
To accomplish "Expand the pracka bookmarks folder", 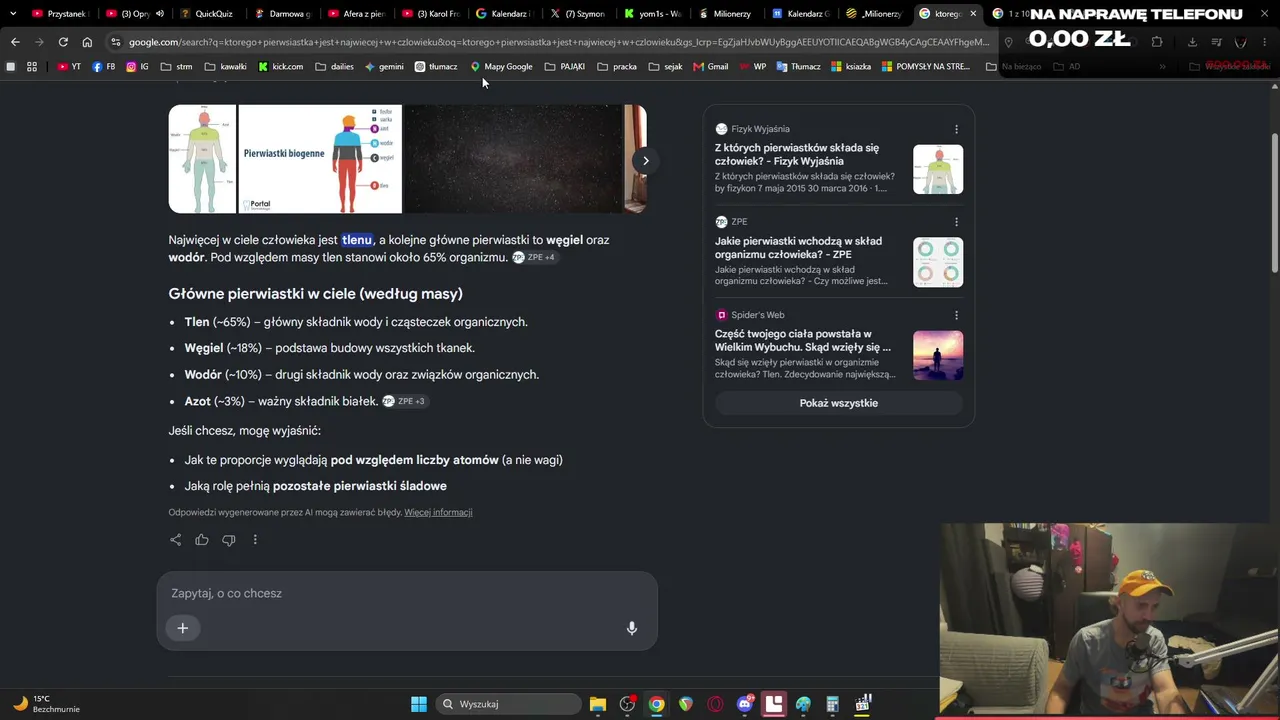I will click(617, 67).
